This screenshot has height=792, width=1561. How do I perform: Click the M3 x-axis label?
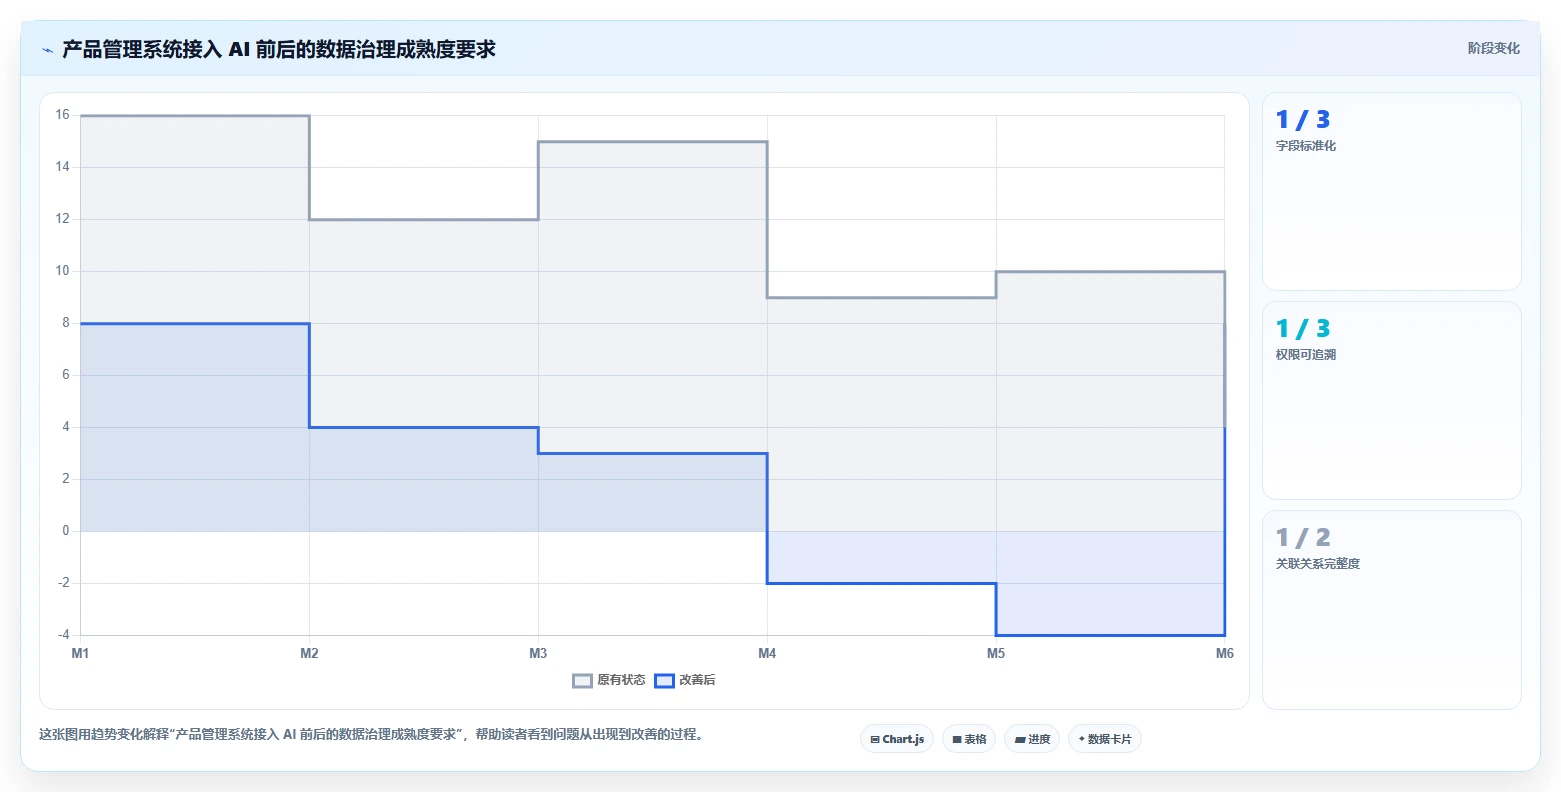[538, 654]
